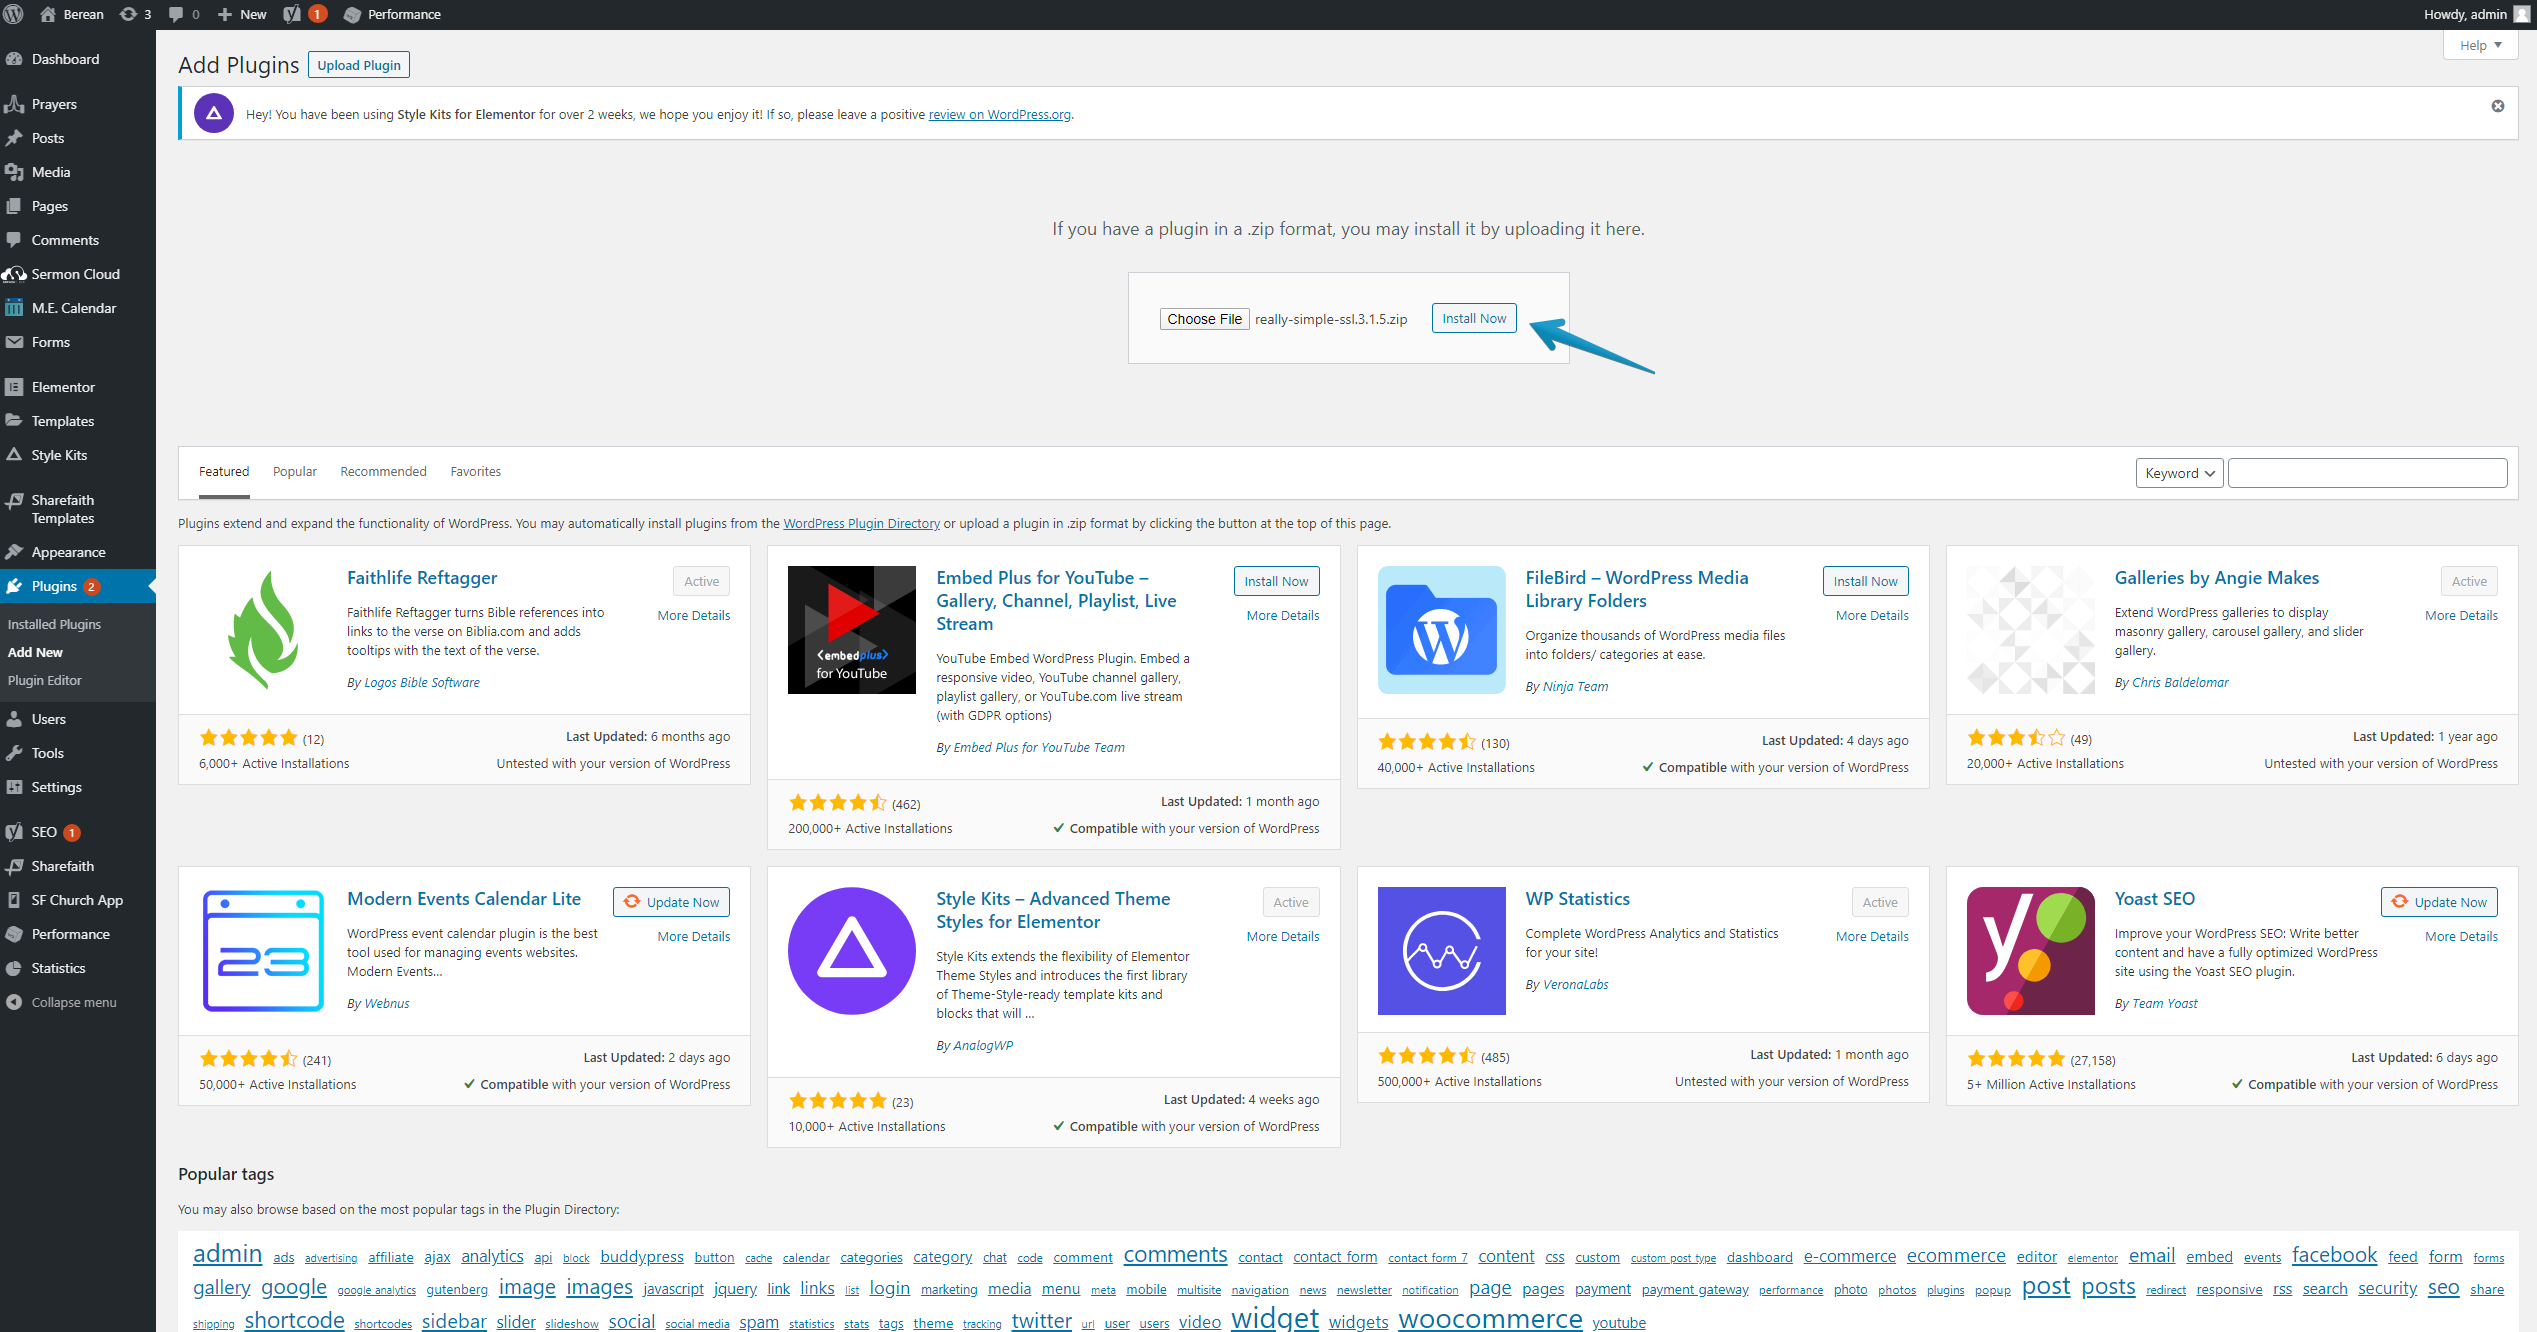
Task: Update Modern Events Calendar Lite
Action: (x=671, y=902)
